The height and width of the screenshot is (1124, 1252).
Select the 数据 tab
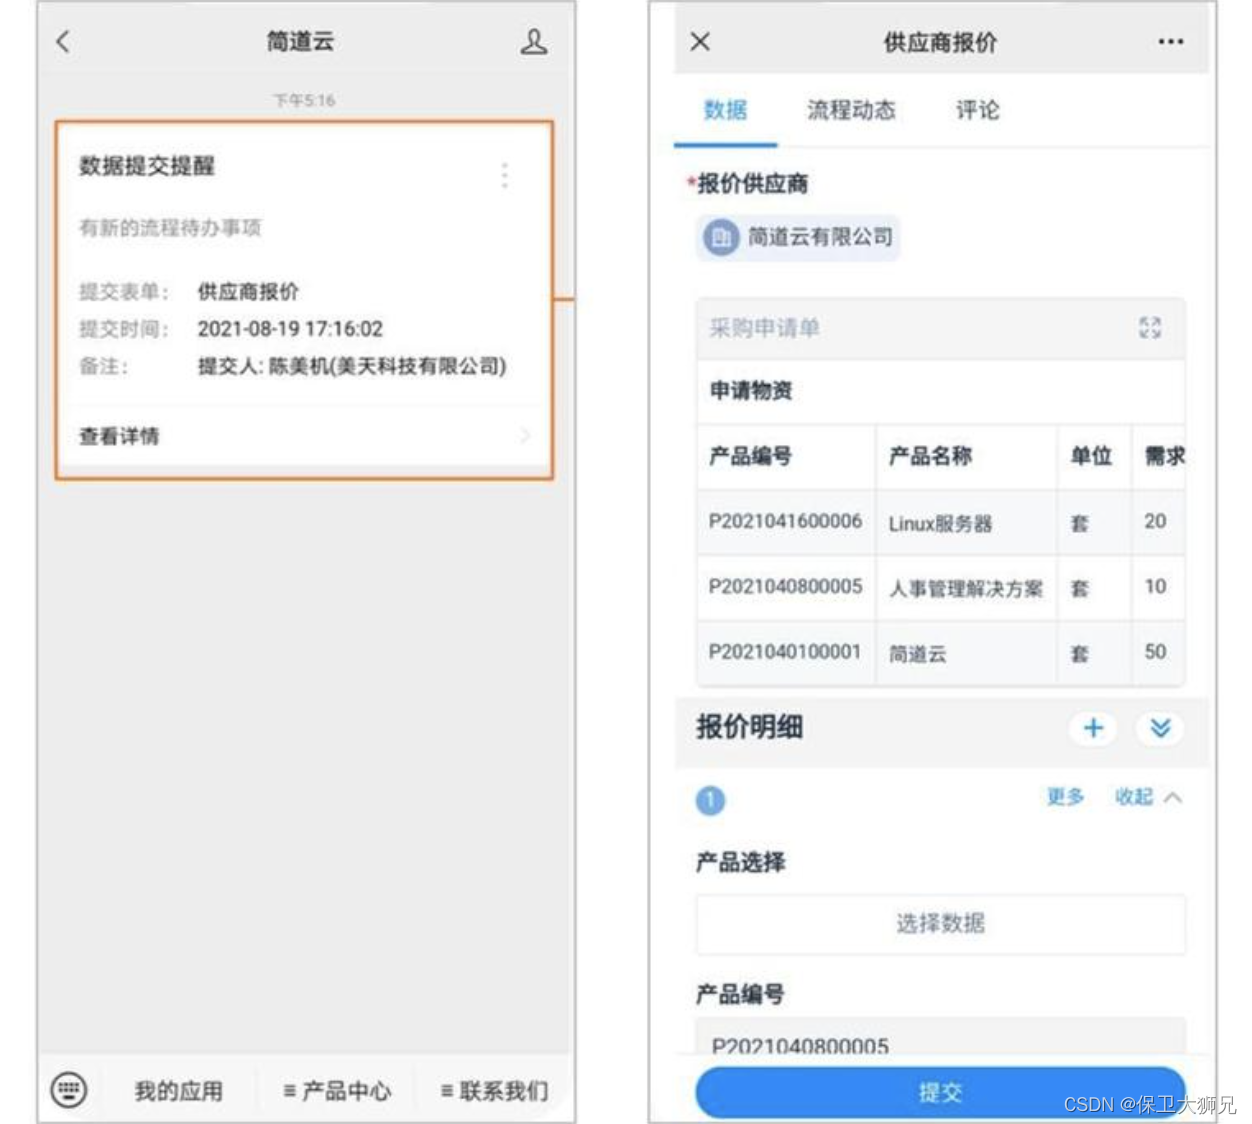point(725,110)
